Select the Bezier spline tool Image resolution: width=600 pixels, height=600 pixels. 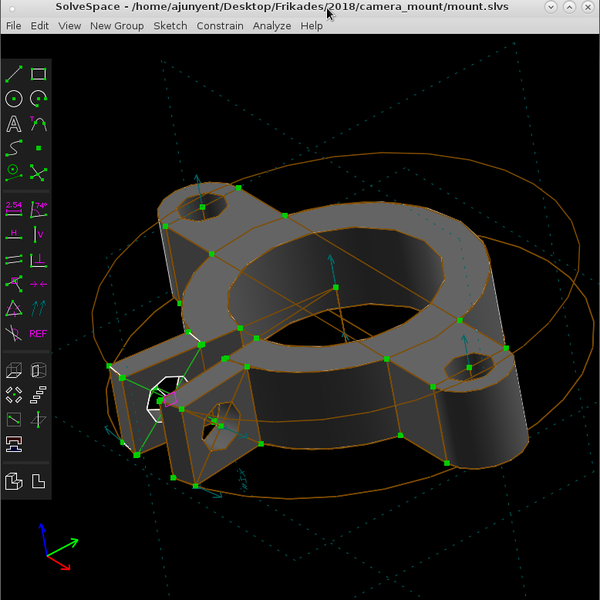pyautogui.click(x=14, y=148)
